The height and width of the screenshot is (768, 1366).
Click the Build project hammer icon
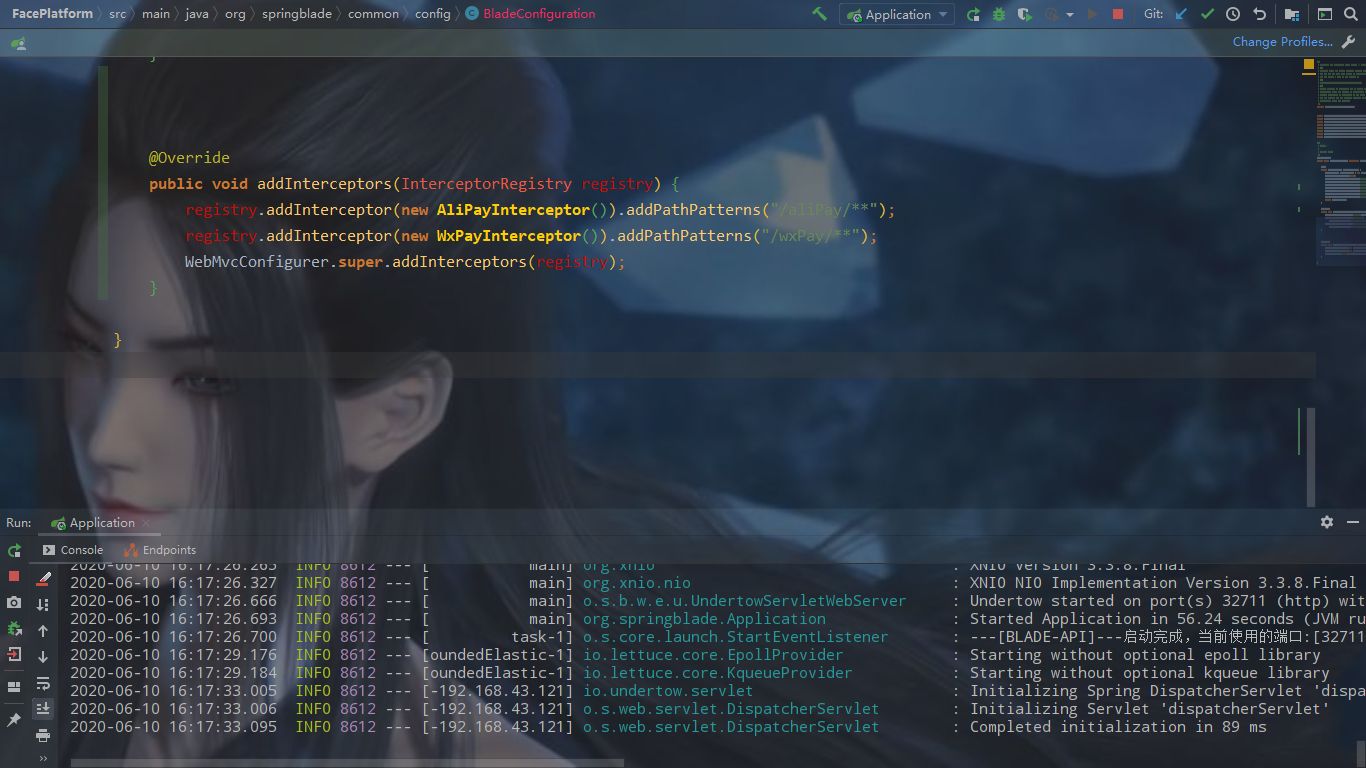tap(819, 14)
